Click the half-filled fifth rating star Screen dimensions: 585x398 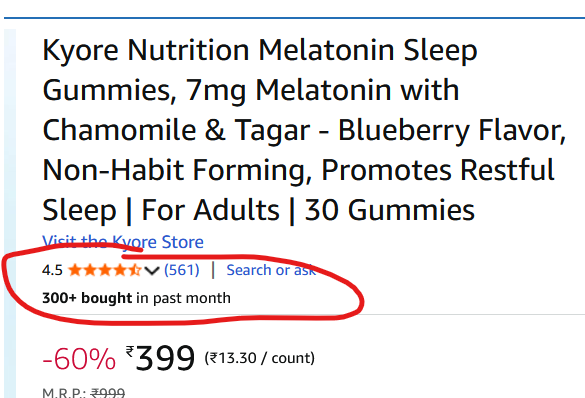click(135, 270)
